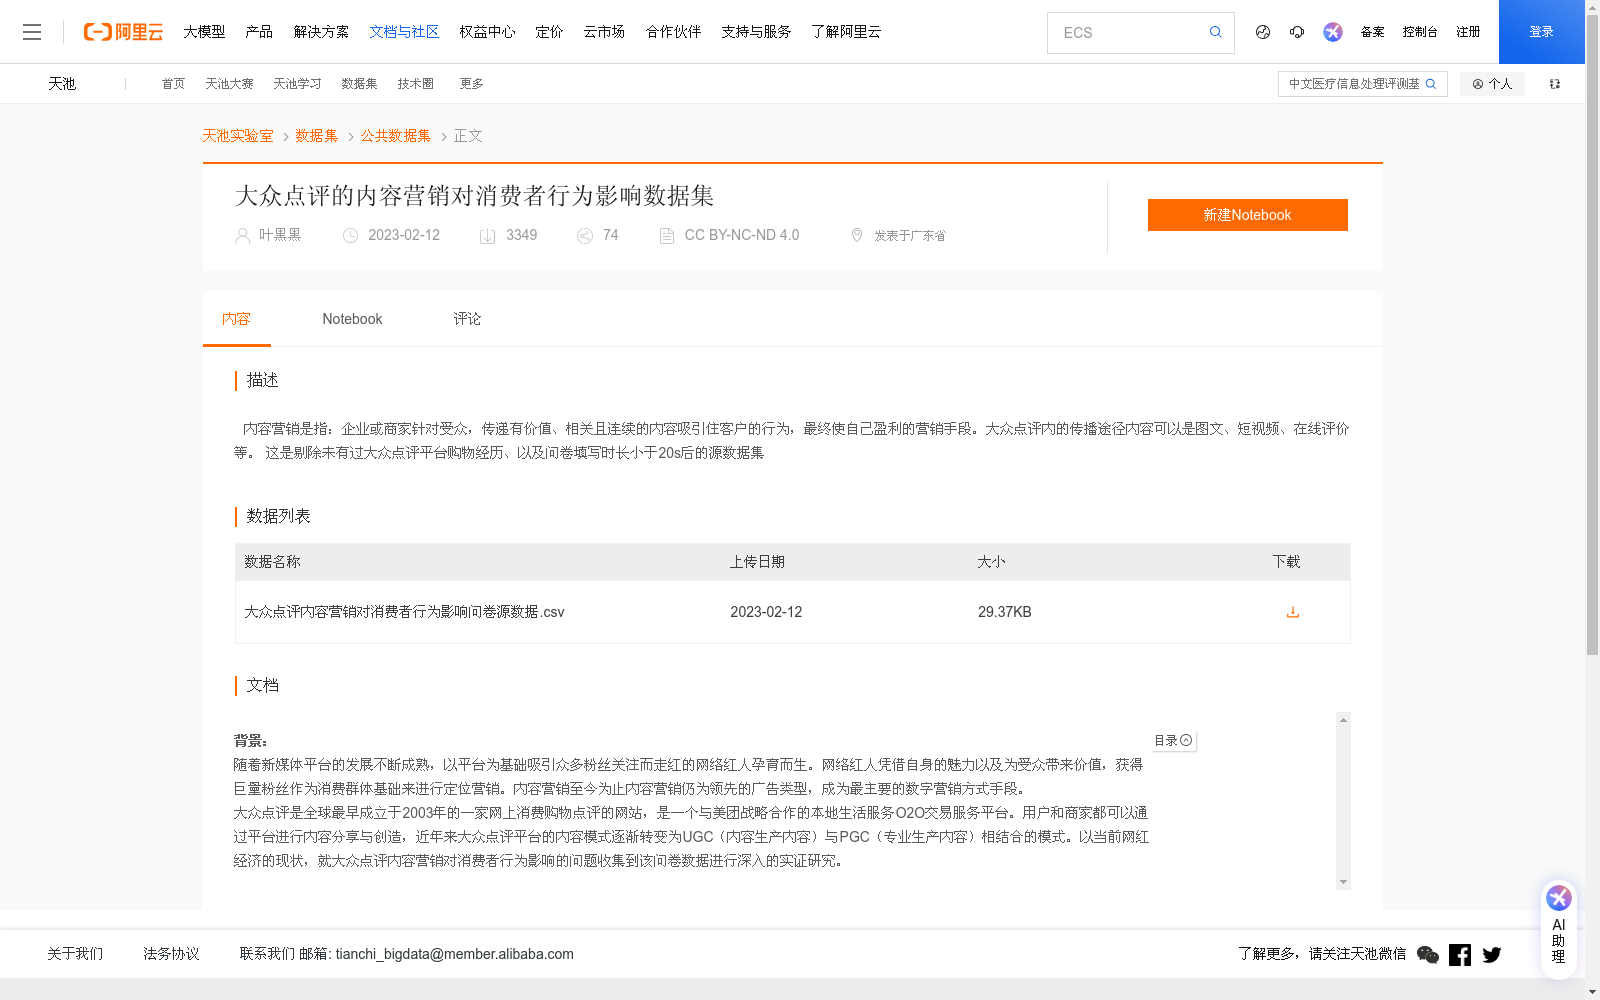Open the 文档与社区 menu

pos(404,32)
